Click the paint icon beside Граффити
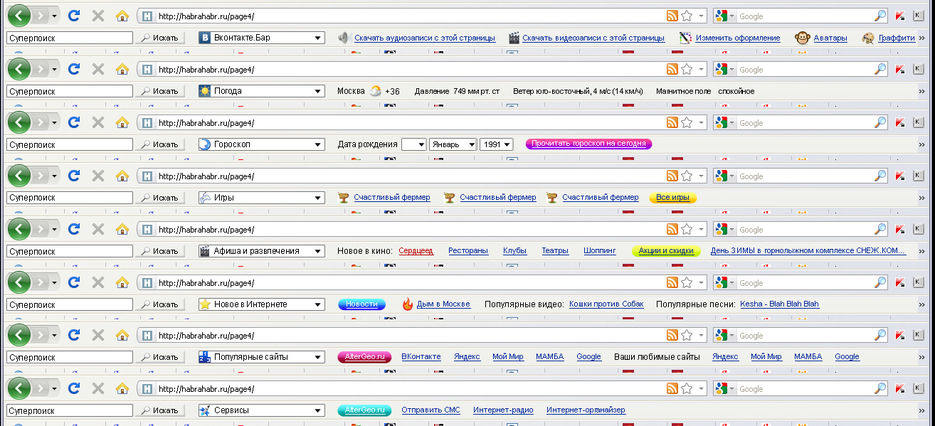The height and width of the screenshot is (426, 935). (x=868, y=38)
